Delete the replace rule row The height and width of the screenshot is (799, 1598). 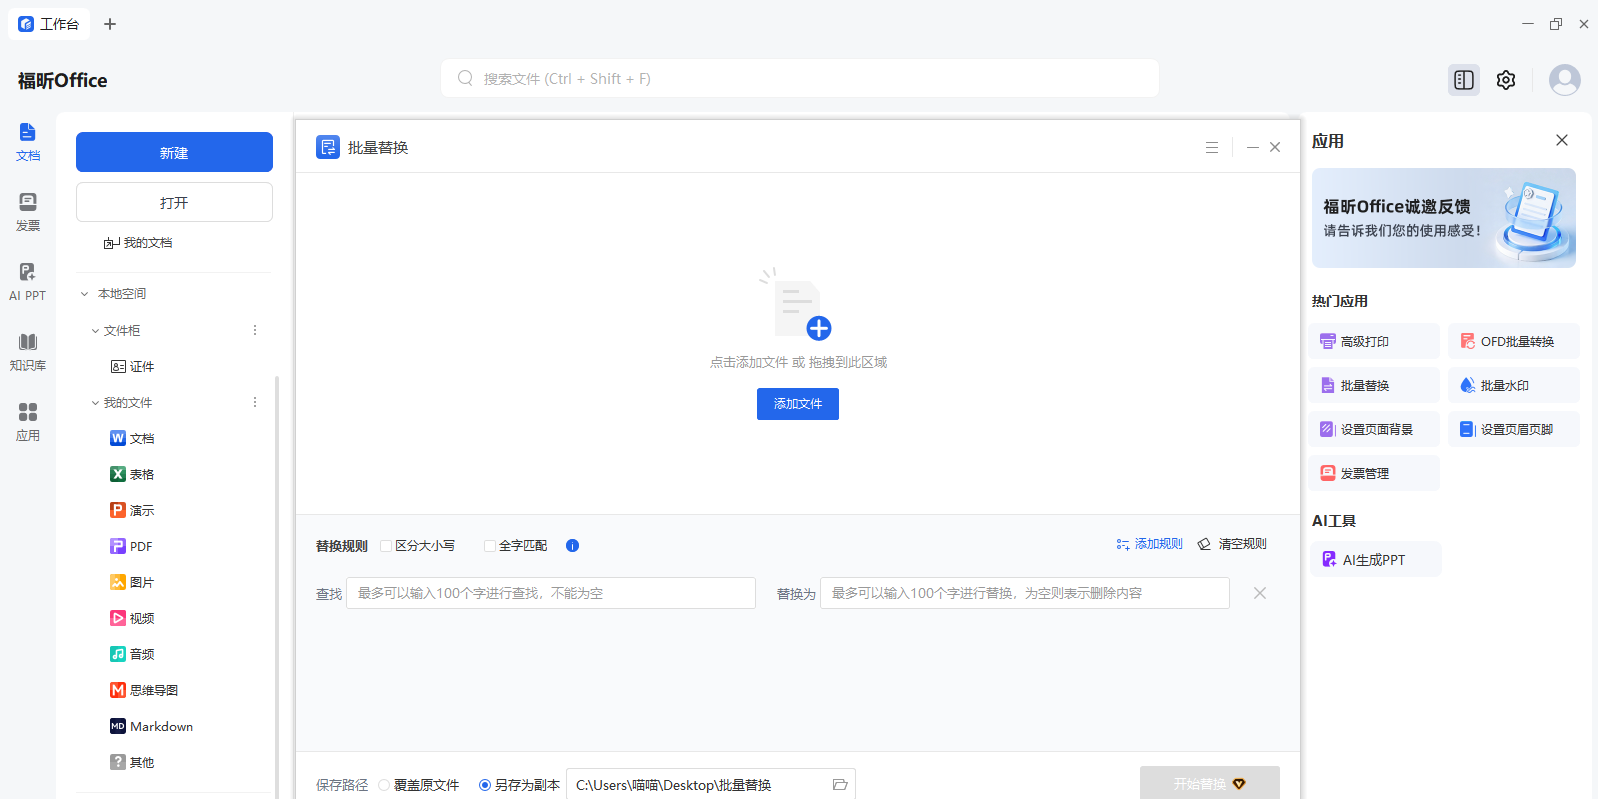click(x=1260, y=593)
